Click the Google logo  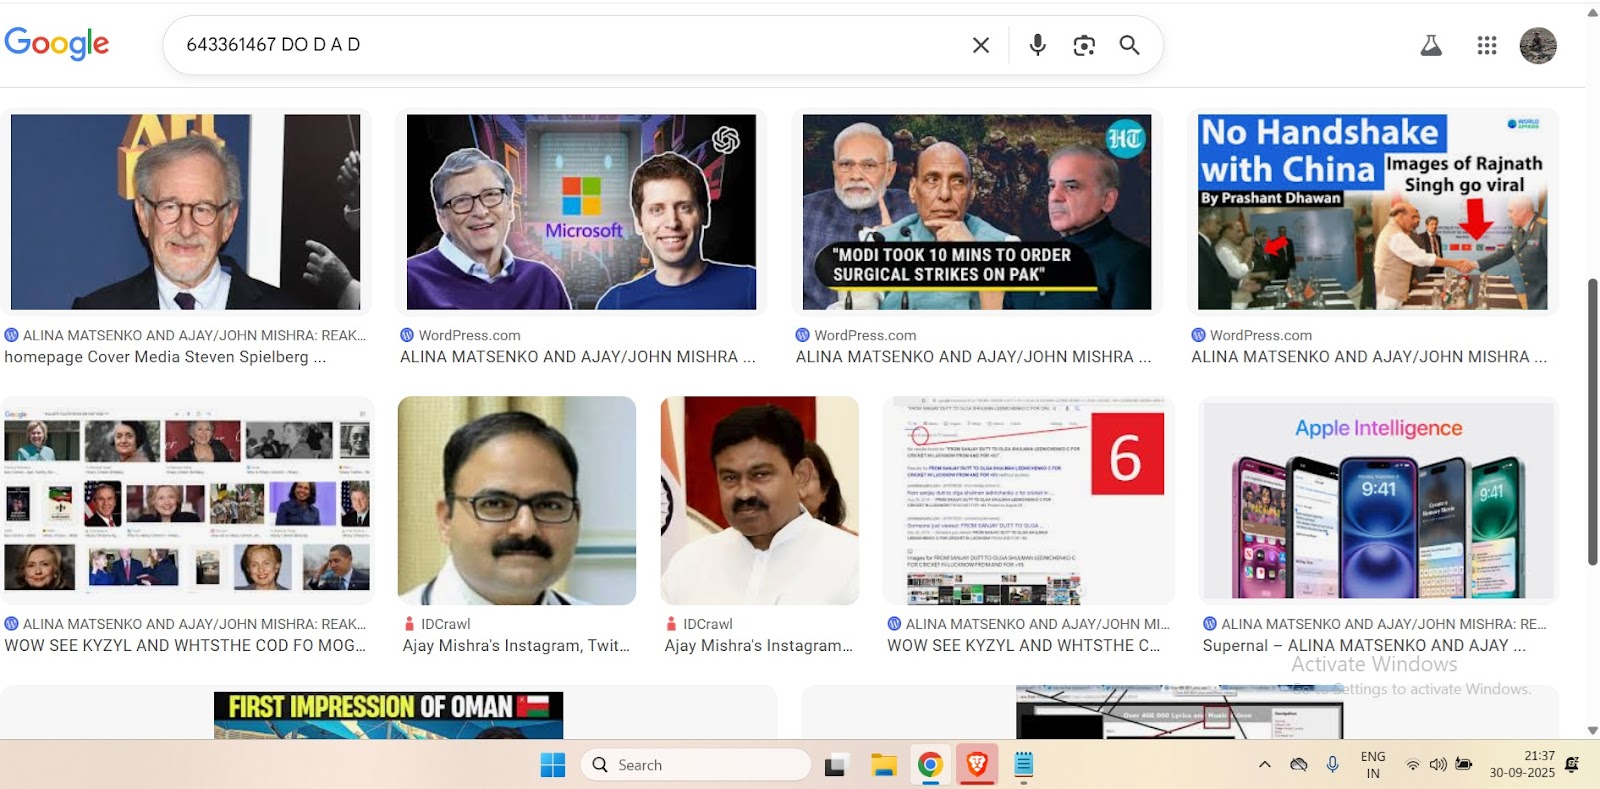coord(57,44)
